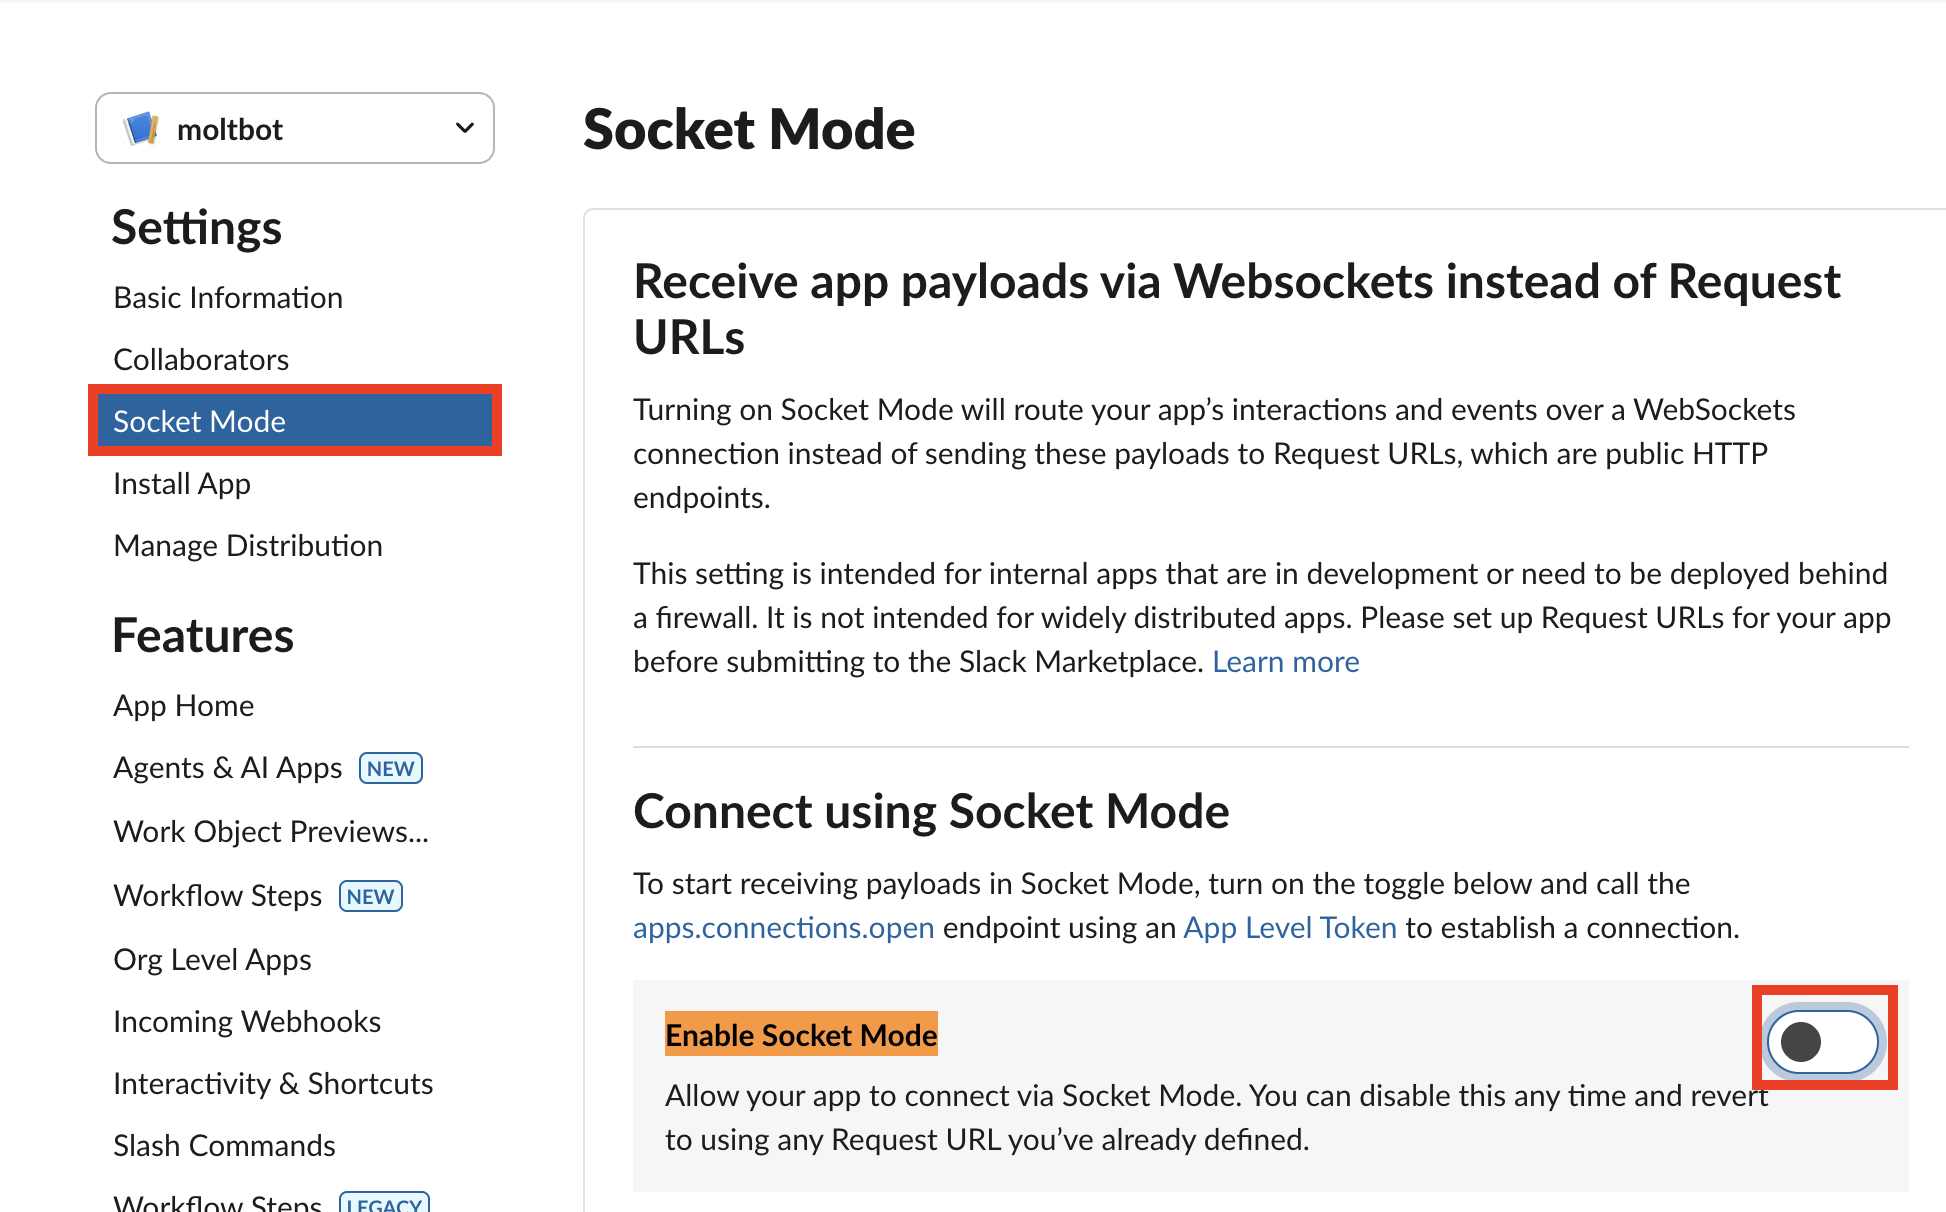Expand the moltbot app selector dropdown

tap(464, 128)
